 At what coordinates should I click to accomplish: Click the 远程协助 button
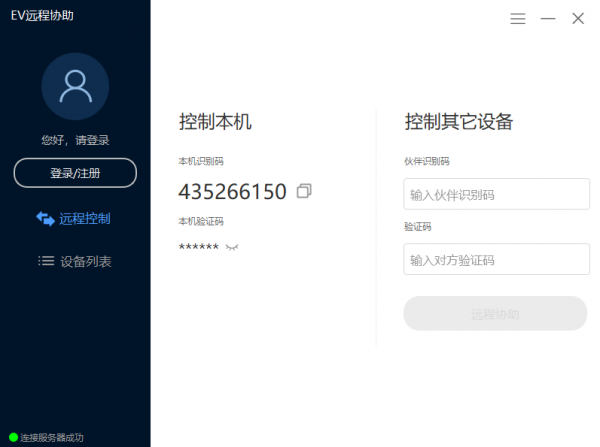[495, 313]
